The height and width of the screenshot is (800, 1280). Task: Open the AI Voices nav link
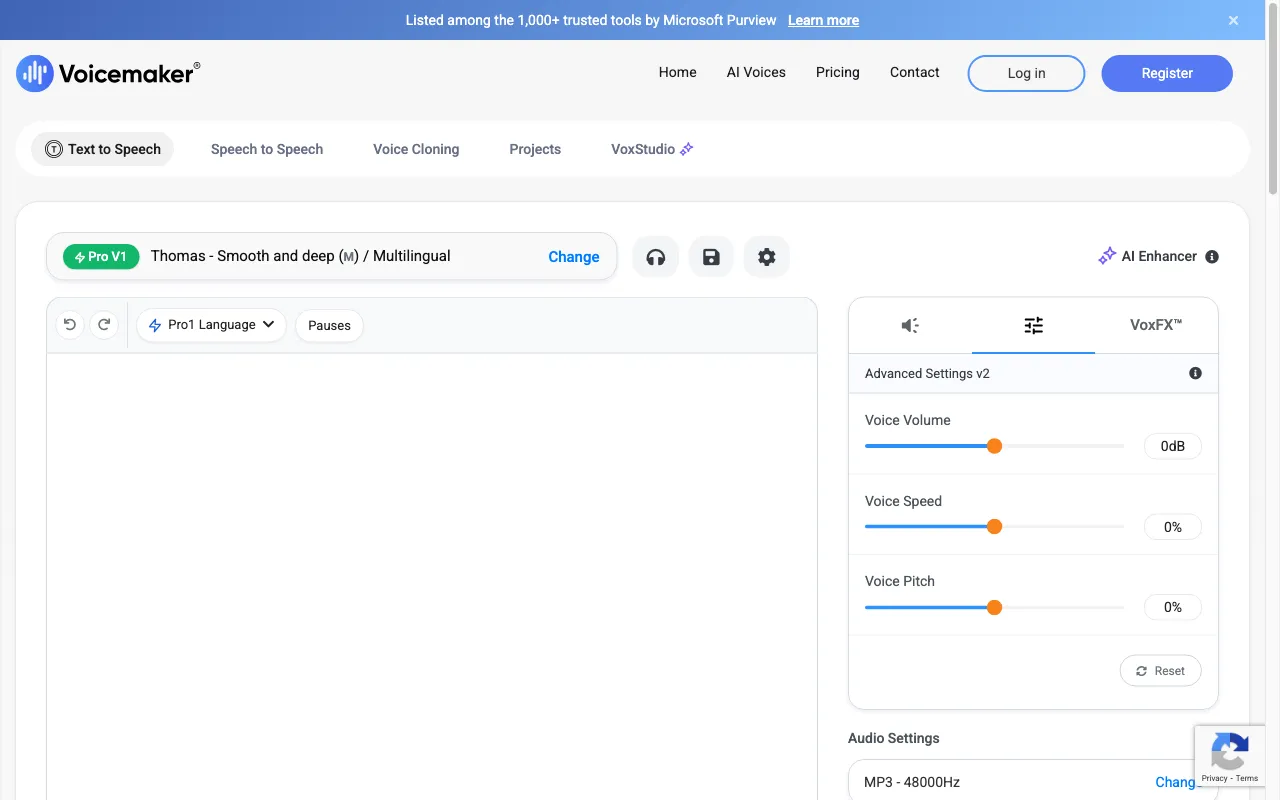click(756, 72)
